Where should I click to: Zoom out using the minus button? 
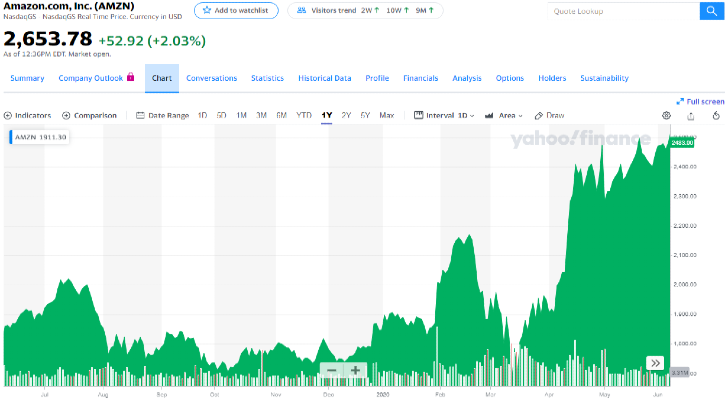point(332,370)
